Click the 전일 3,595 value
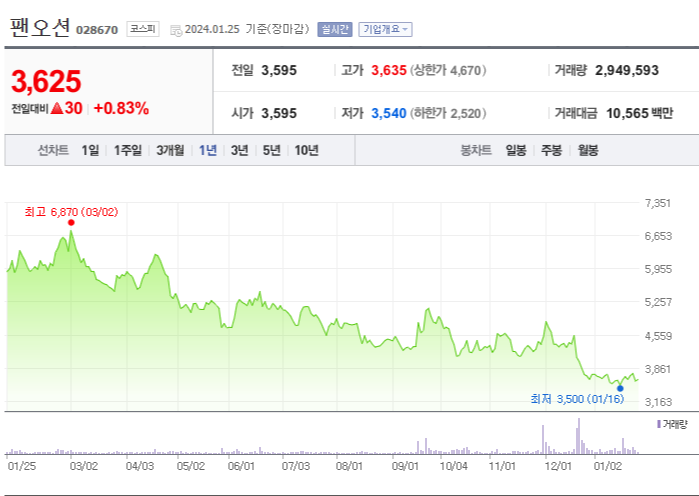The height and width of the screenshot is (496, 699). point(279,70)
